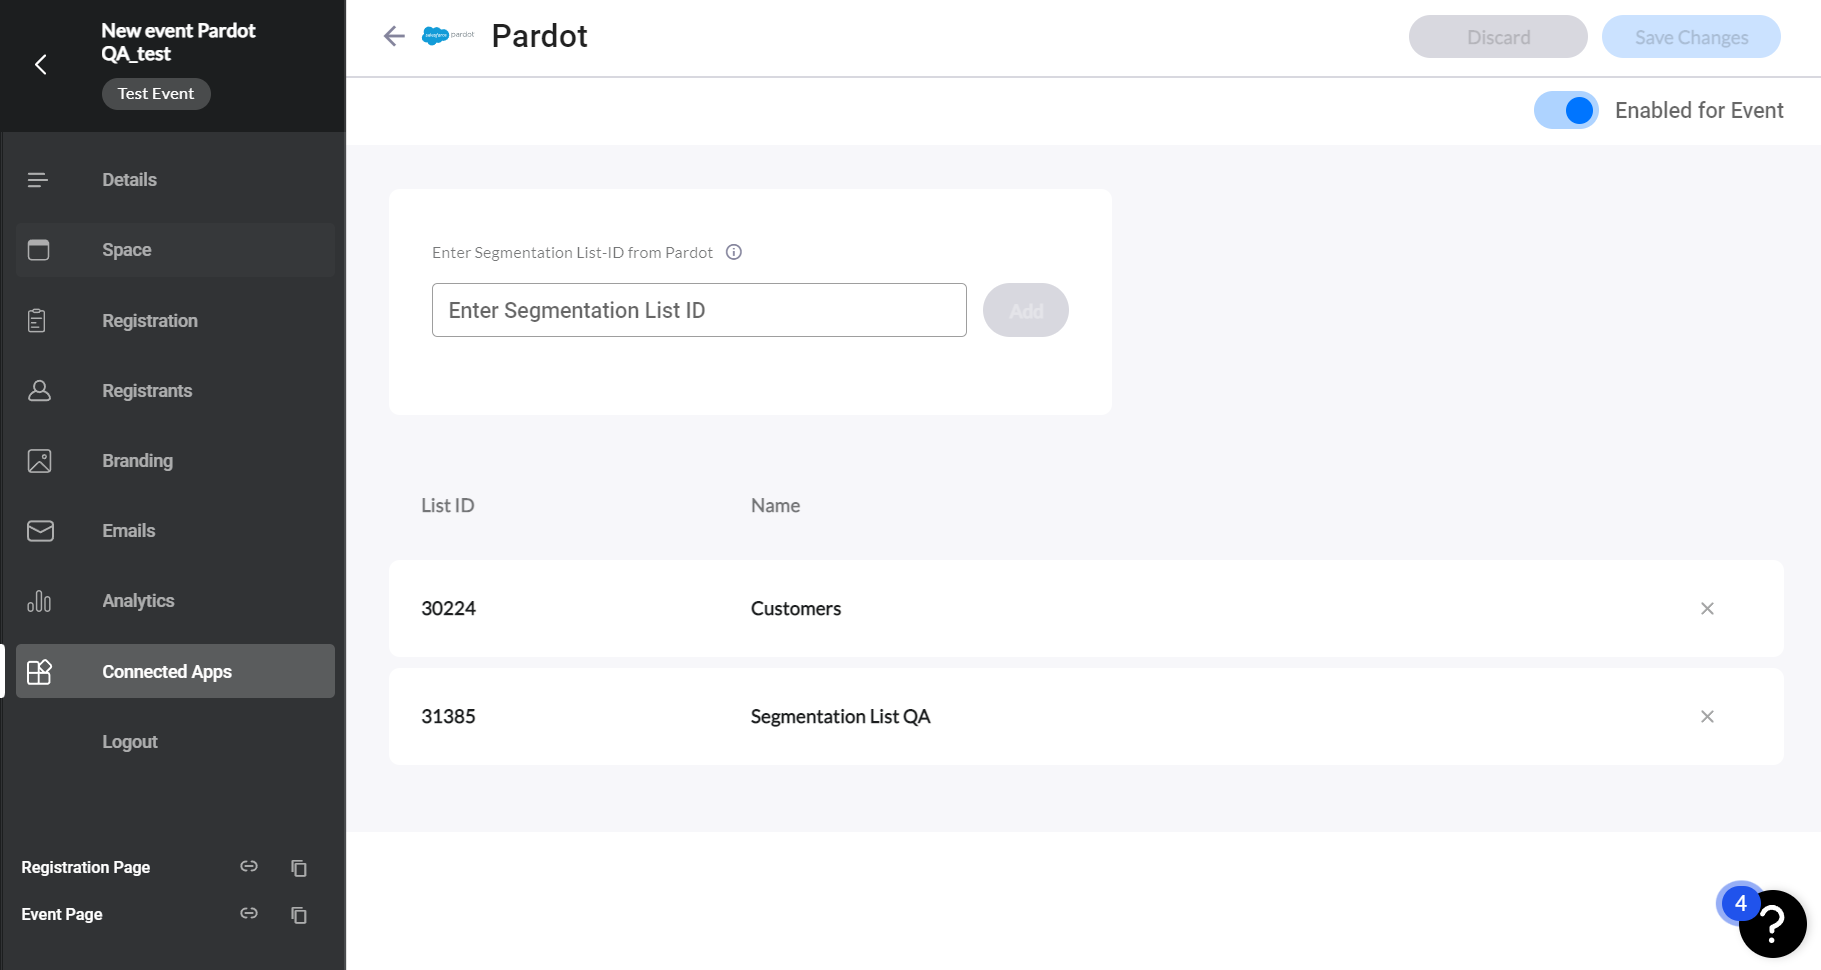Open the Analytics menu item
This screenshot has width=1821, height=970.
tap(175, 601)
